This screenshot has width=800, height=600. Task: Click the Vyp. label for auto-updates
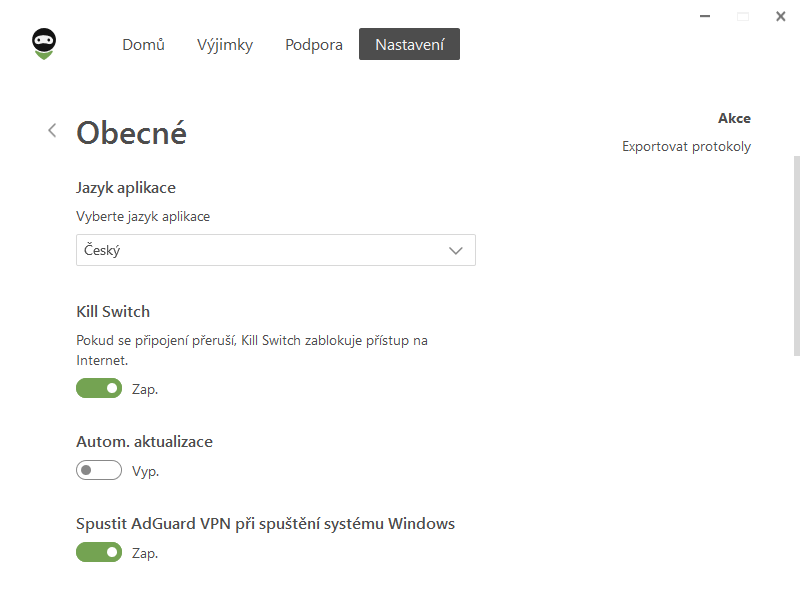point(145,471)
